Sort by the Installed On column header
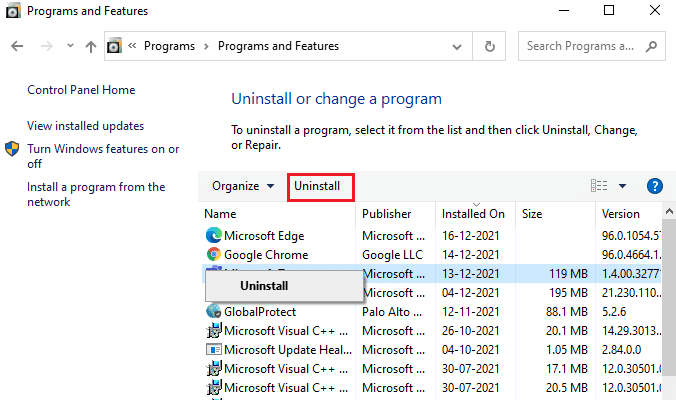 coord(473,214)
